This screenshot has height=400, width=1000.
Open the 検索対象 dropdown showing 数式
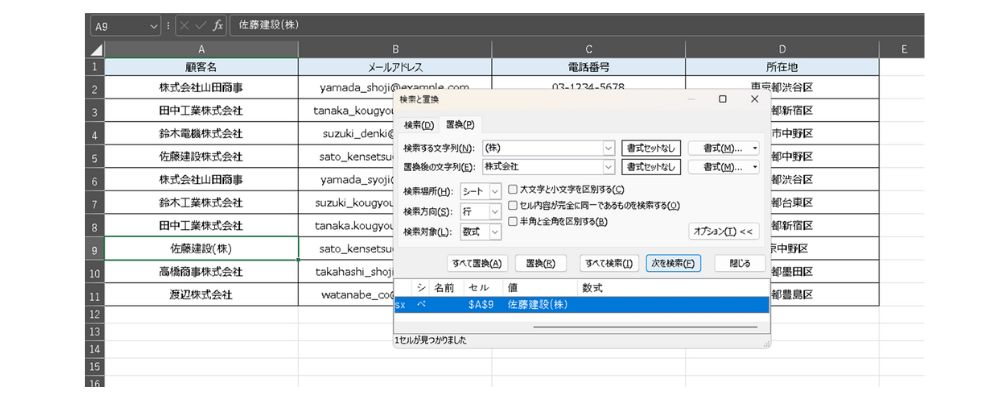click(494, 232)
